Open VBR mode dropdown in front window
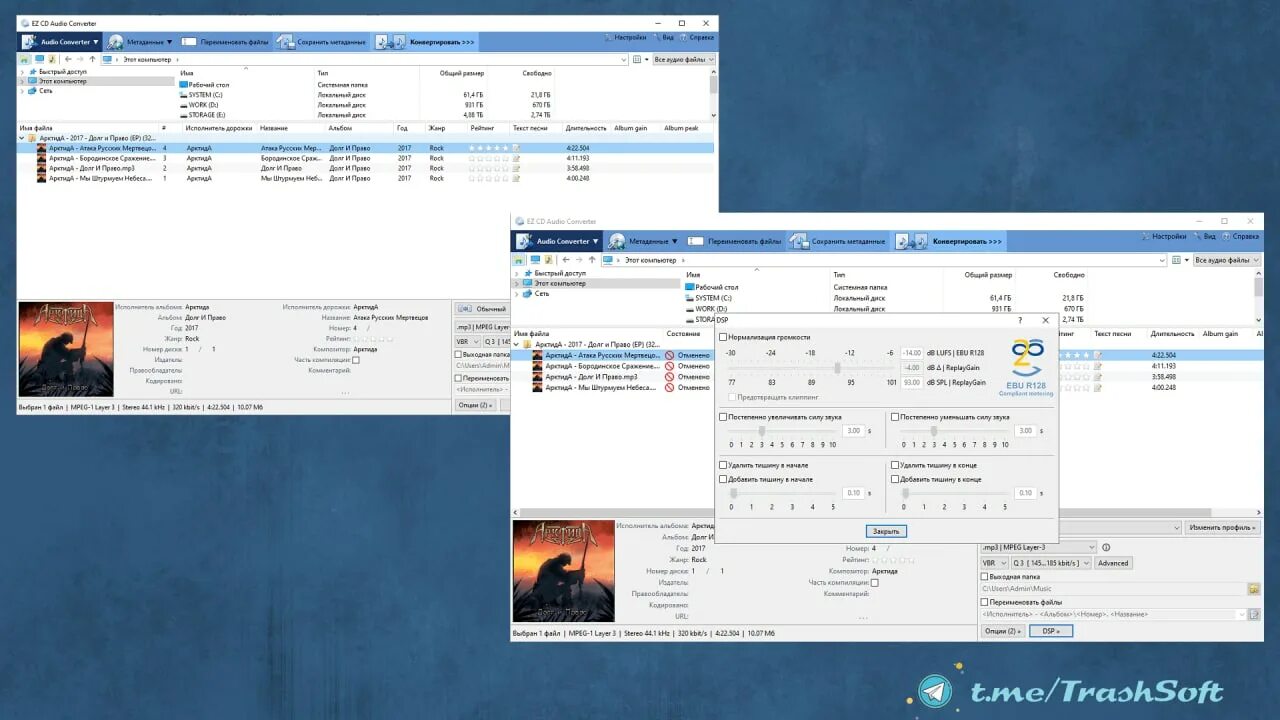 [x=994, y=563]
